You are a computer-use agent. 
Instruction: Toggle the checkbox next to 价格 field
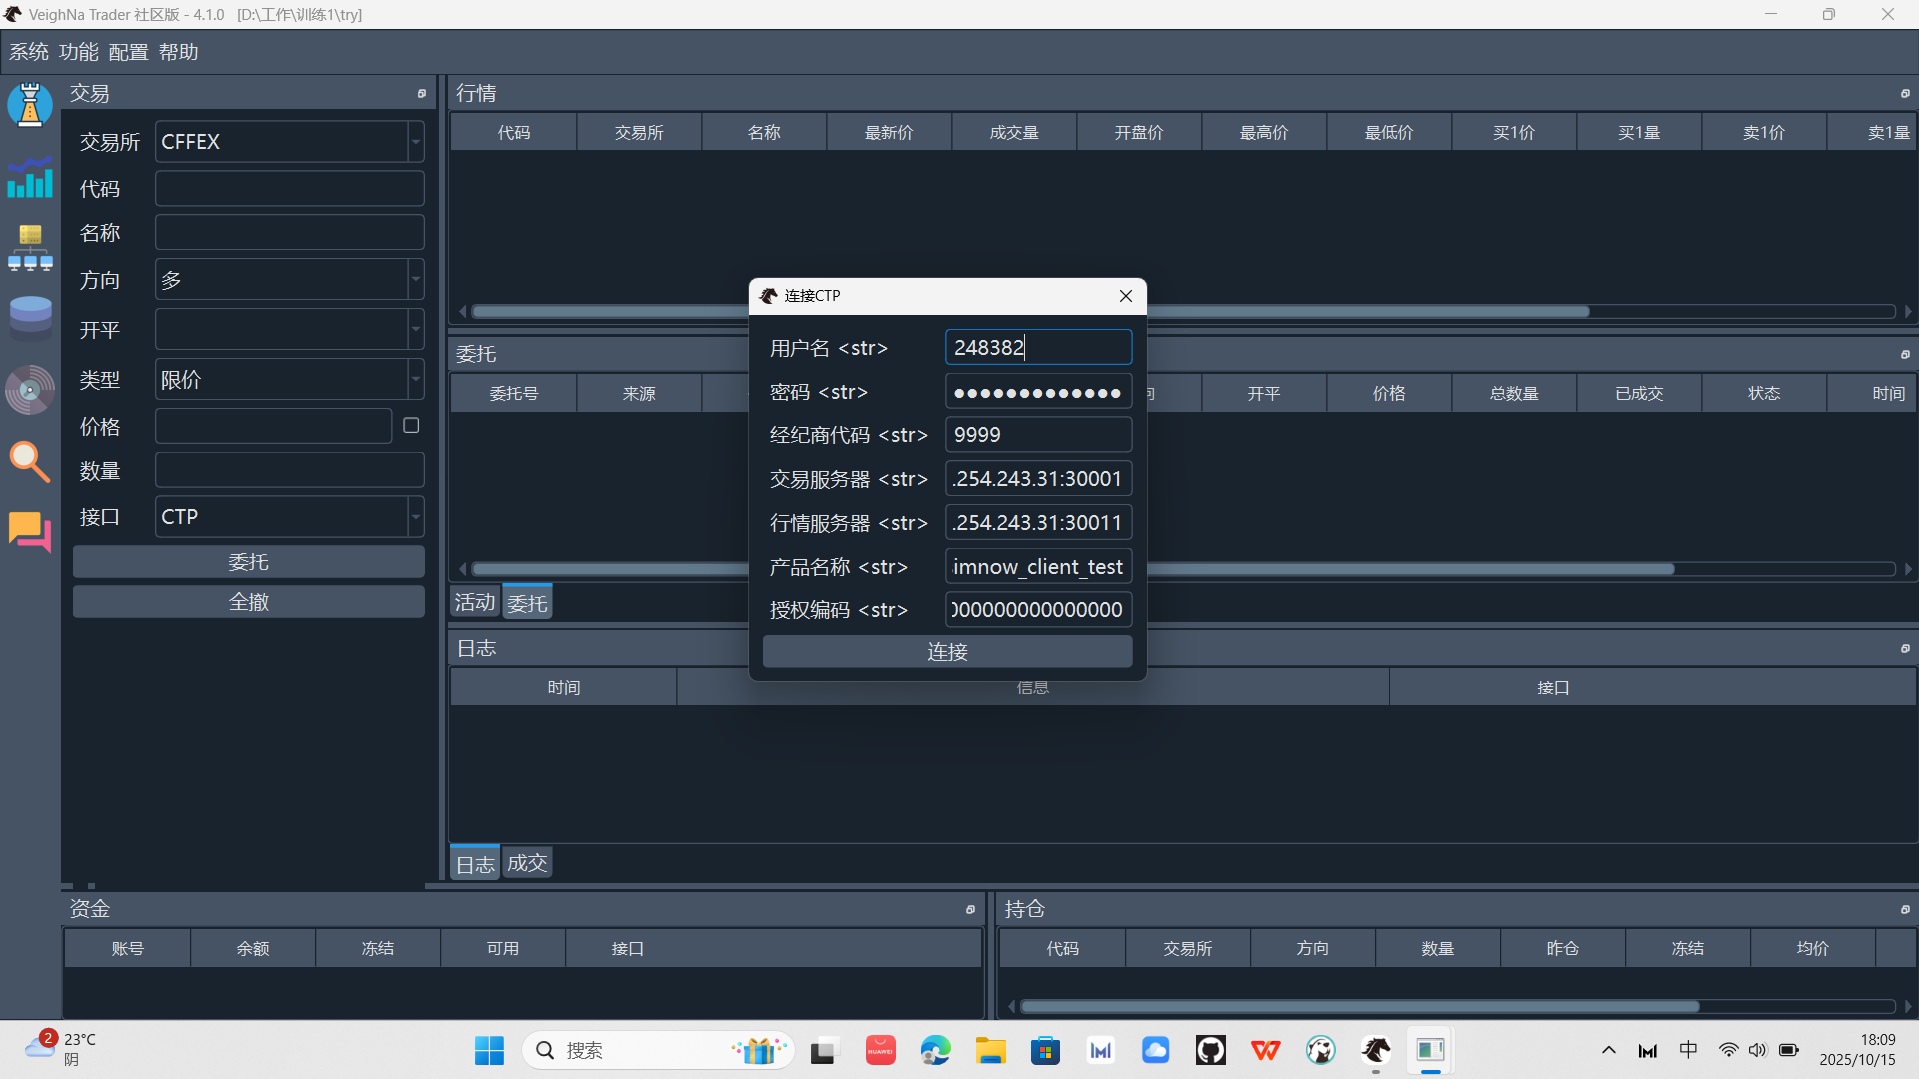pyautogui.click(x=411, y=426)
